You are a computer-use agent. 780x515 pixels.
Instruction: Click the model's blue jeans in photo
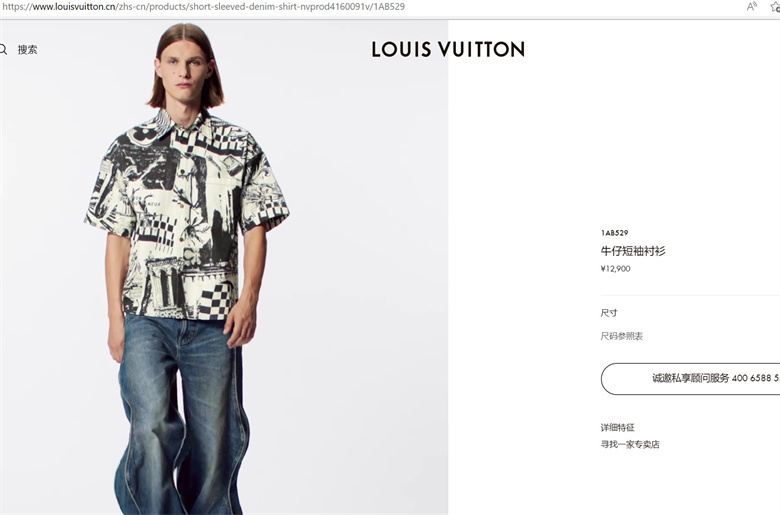point(182,413)
